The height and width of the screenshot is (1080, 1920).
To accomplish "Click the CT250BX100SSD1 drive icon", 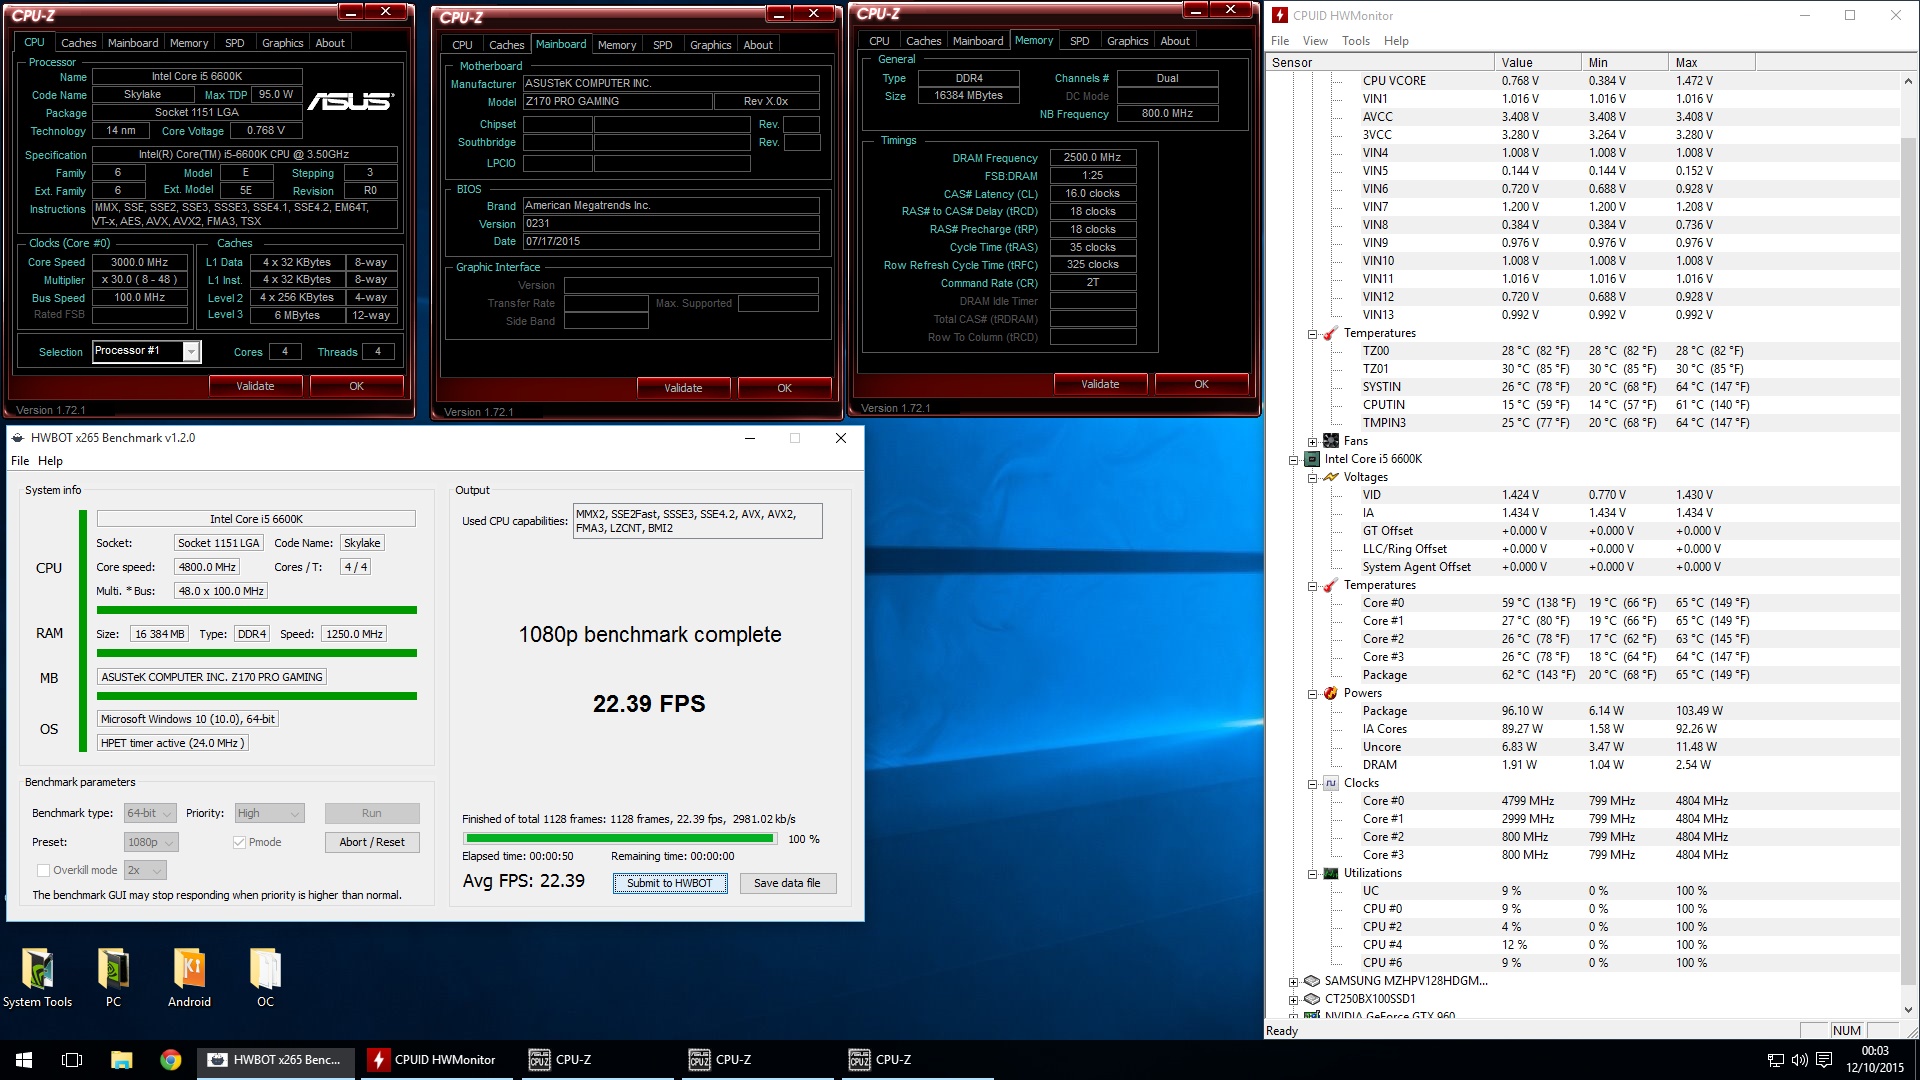I will [x=1312, y=999].
